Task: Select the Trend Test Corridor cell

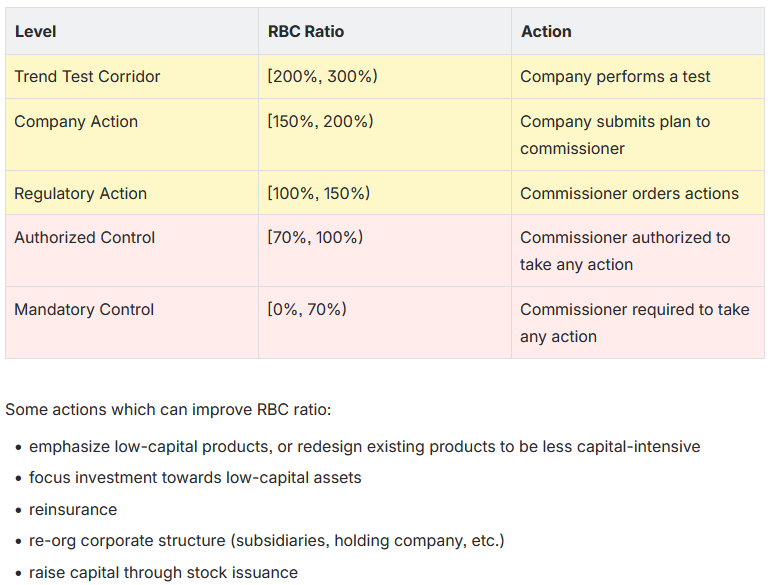Action: 87,76
